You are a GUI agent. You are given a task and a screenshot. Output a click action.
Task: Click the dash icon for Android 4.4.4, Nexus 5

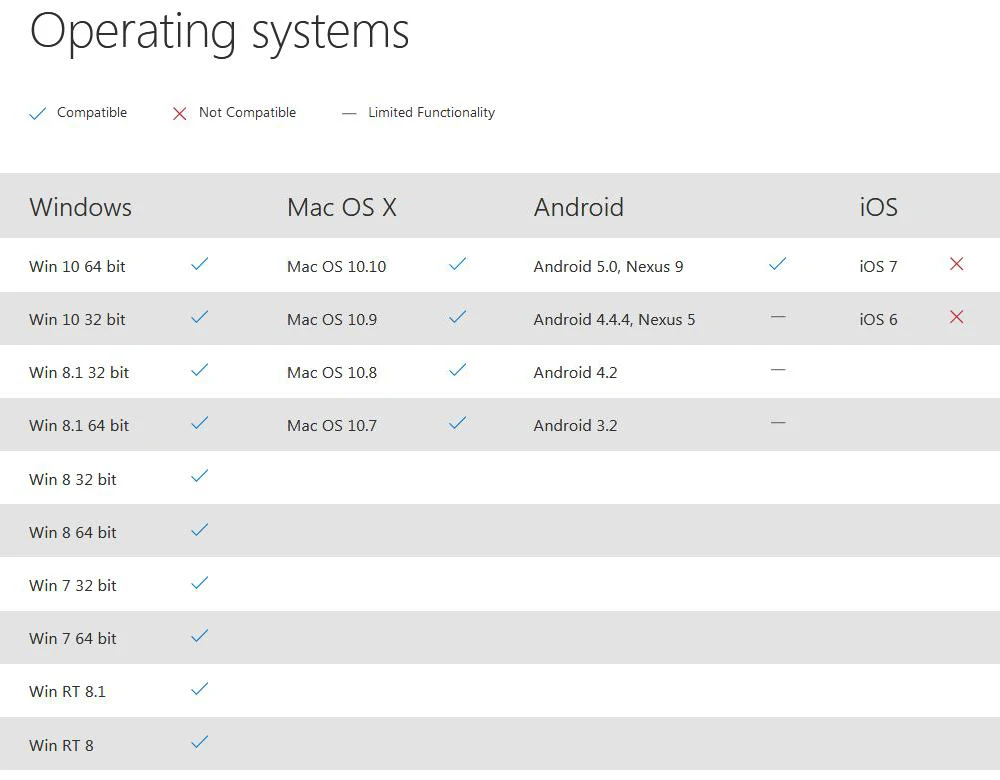(778, 317)
